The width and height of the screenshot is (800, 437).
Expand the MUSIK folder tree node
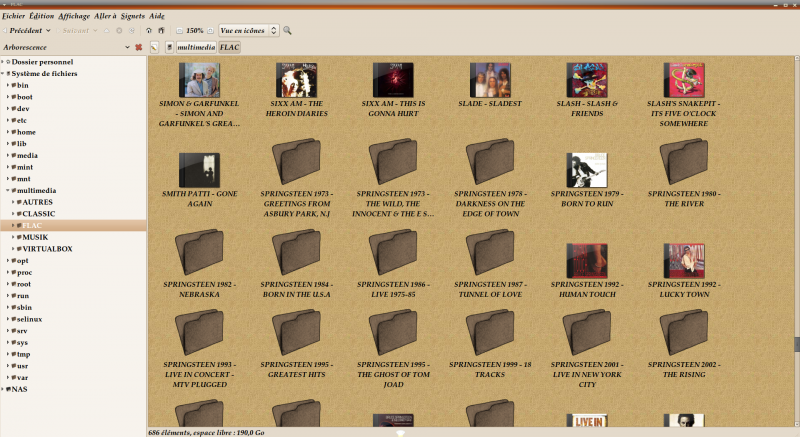click(x=13, y=237)
